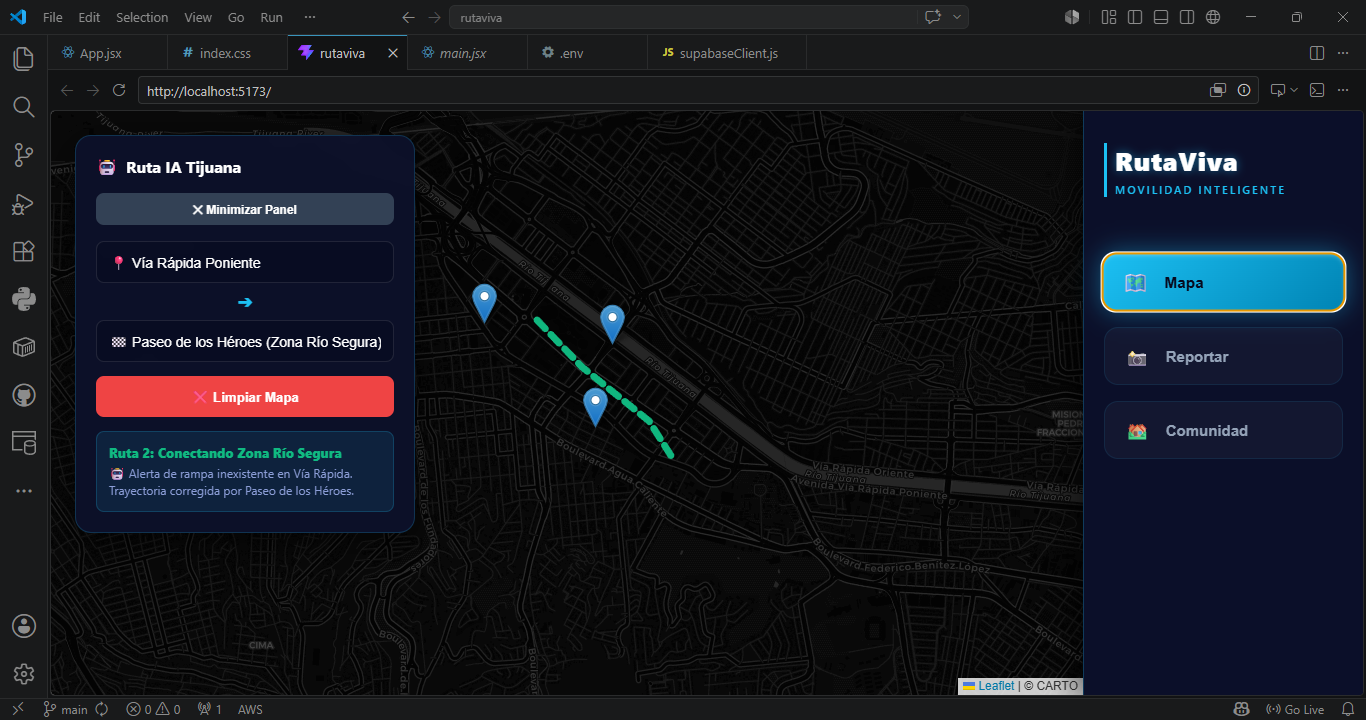Viewport: 1366px width, 720px height.
Task: Open the Containers view in the activity bar
Action: click(x=23, y=346)
